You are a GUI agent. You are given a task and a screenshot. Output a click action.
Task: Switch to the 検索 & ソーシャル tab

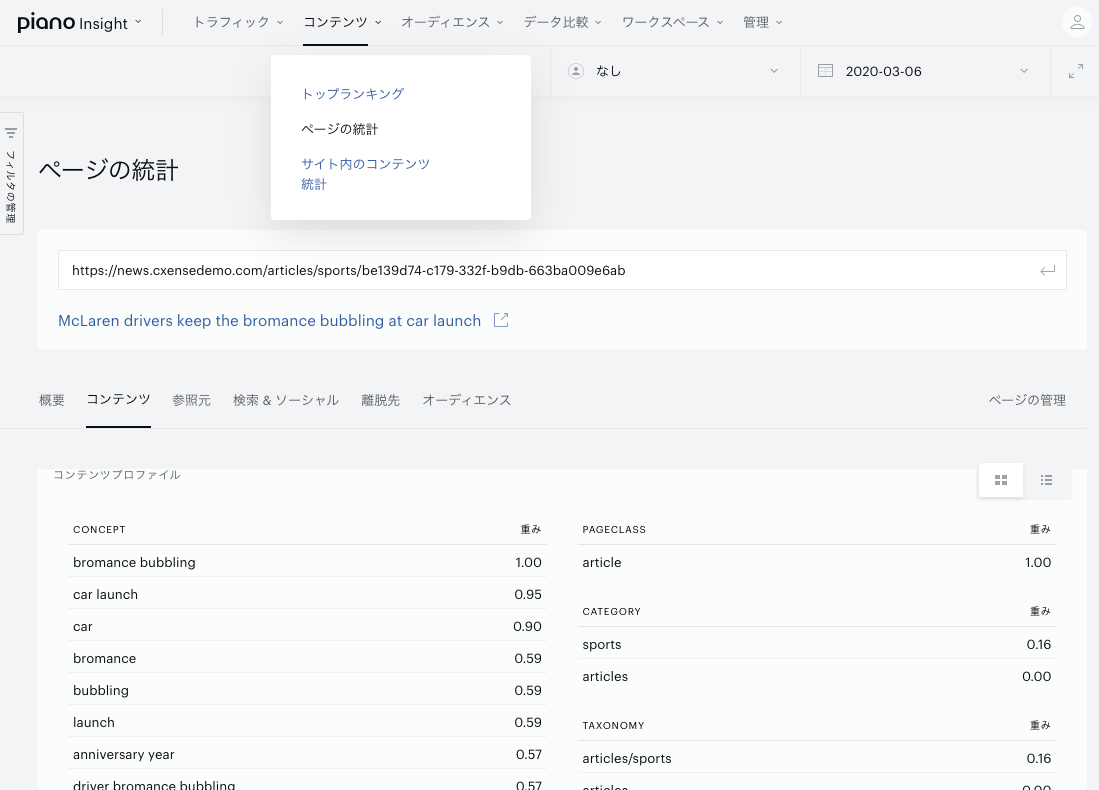coord(286,400)
